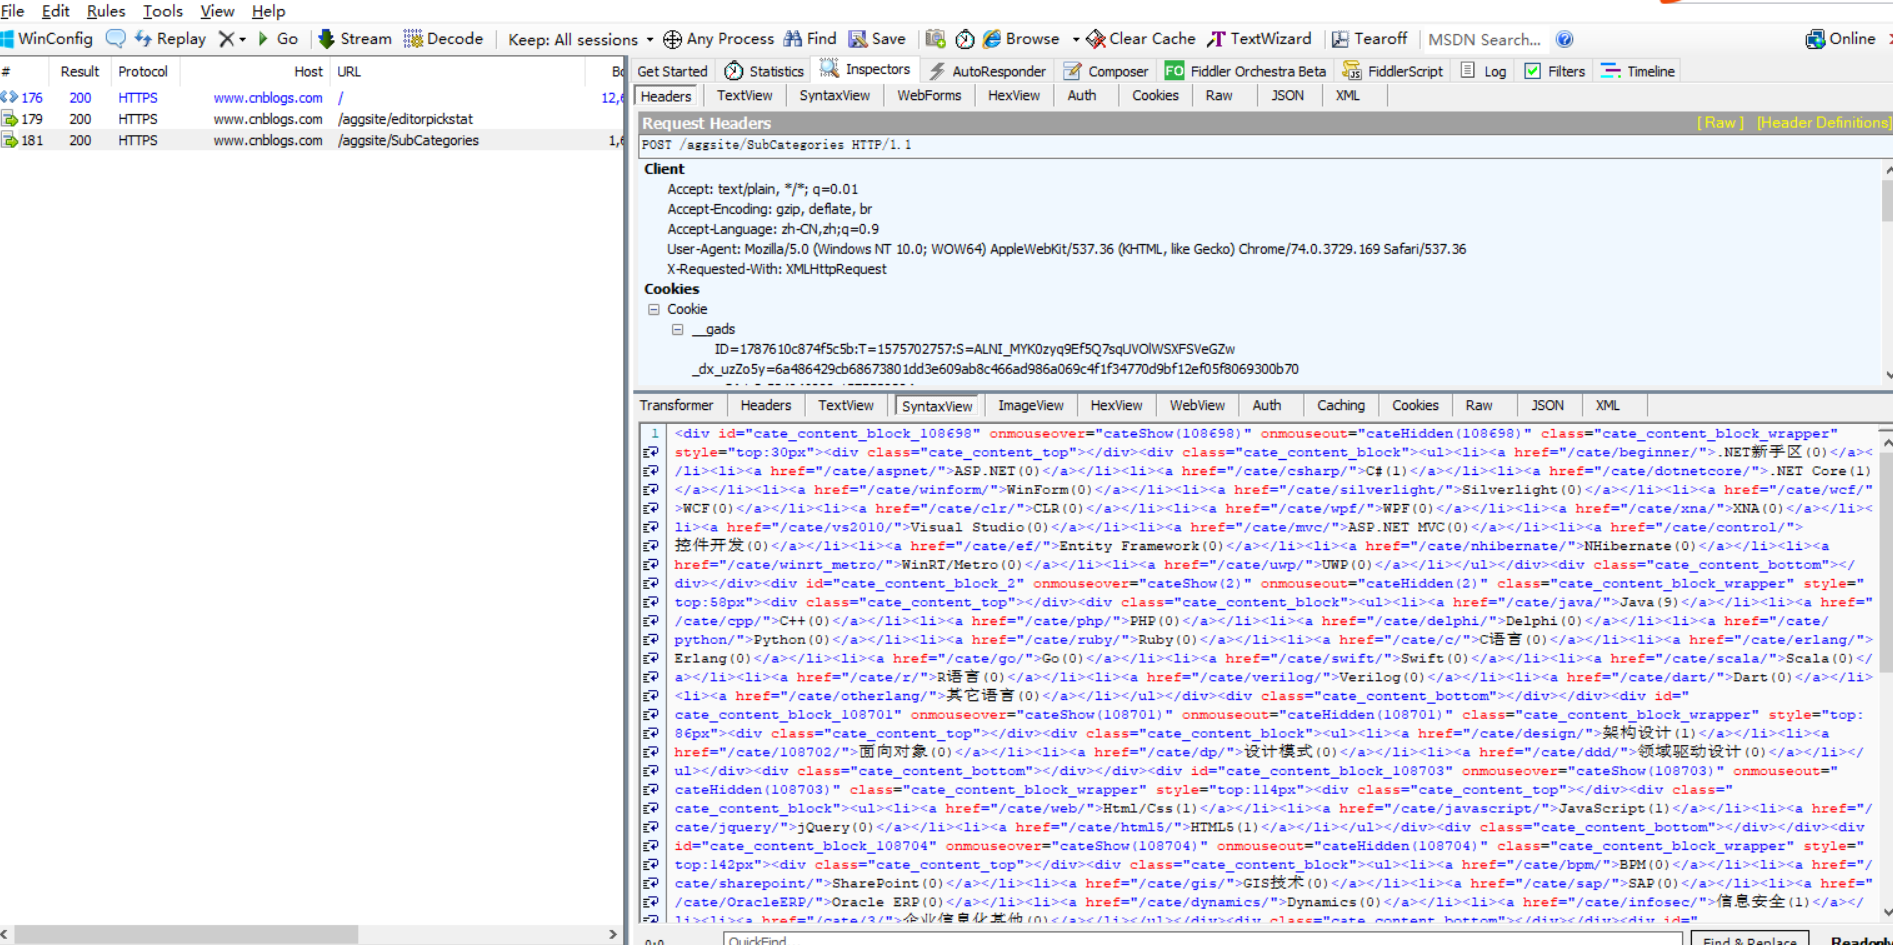
Task: Toggle Stream mode
Action: 355,39
